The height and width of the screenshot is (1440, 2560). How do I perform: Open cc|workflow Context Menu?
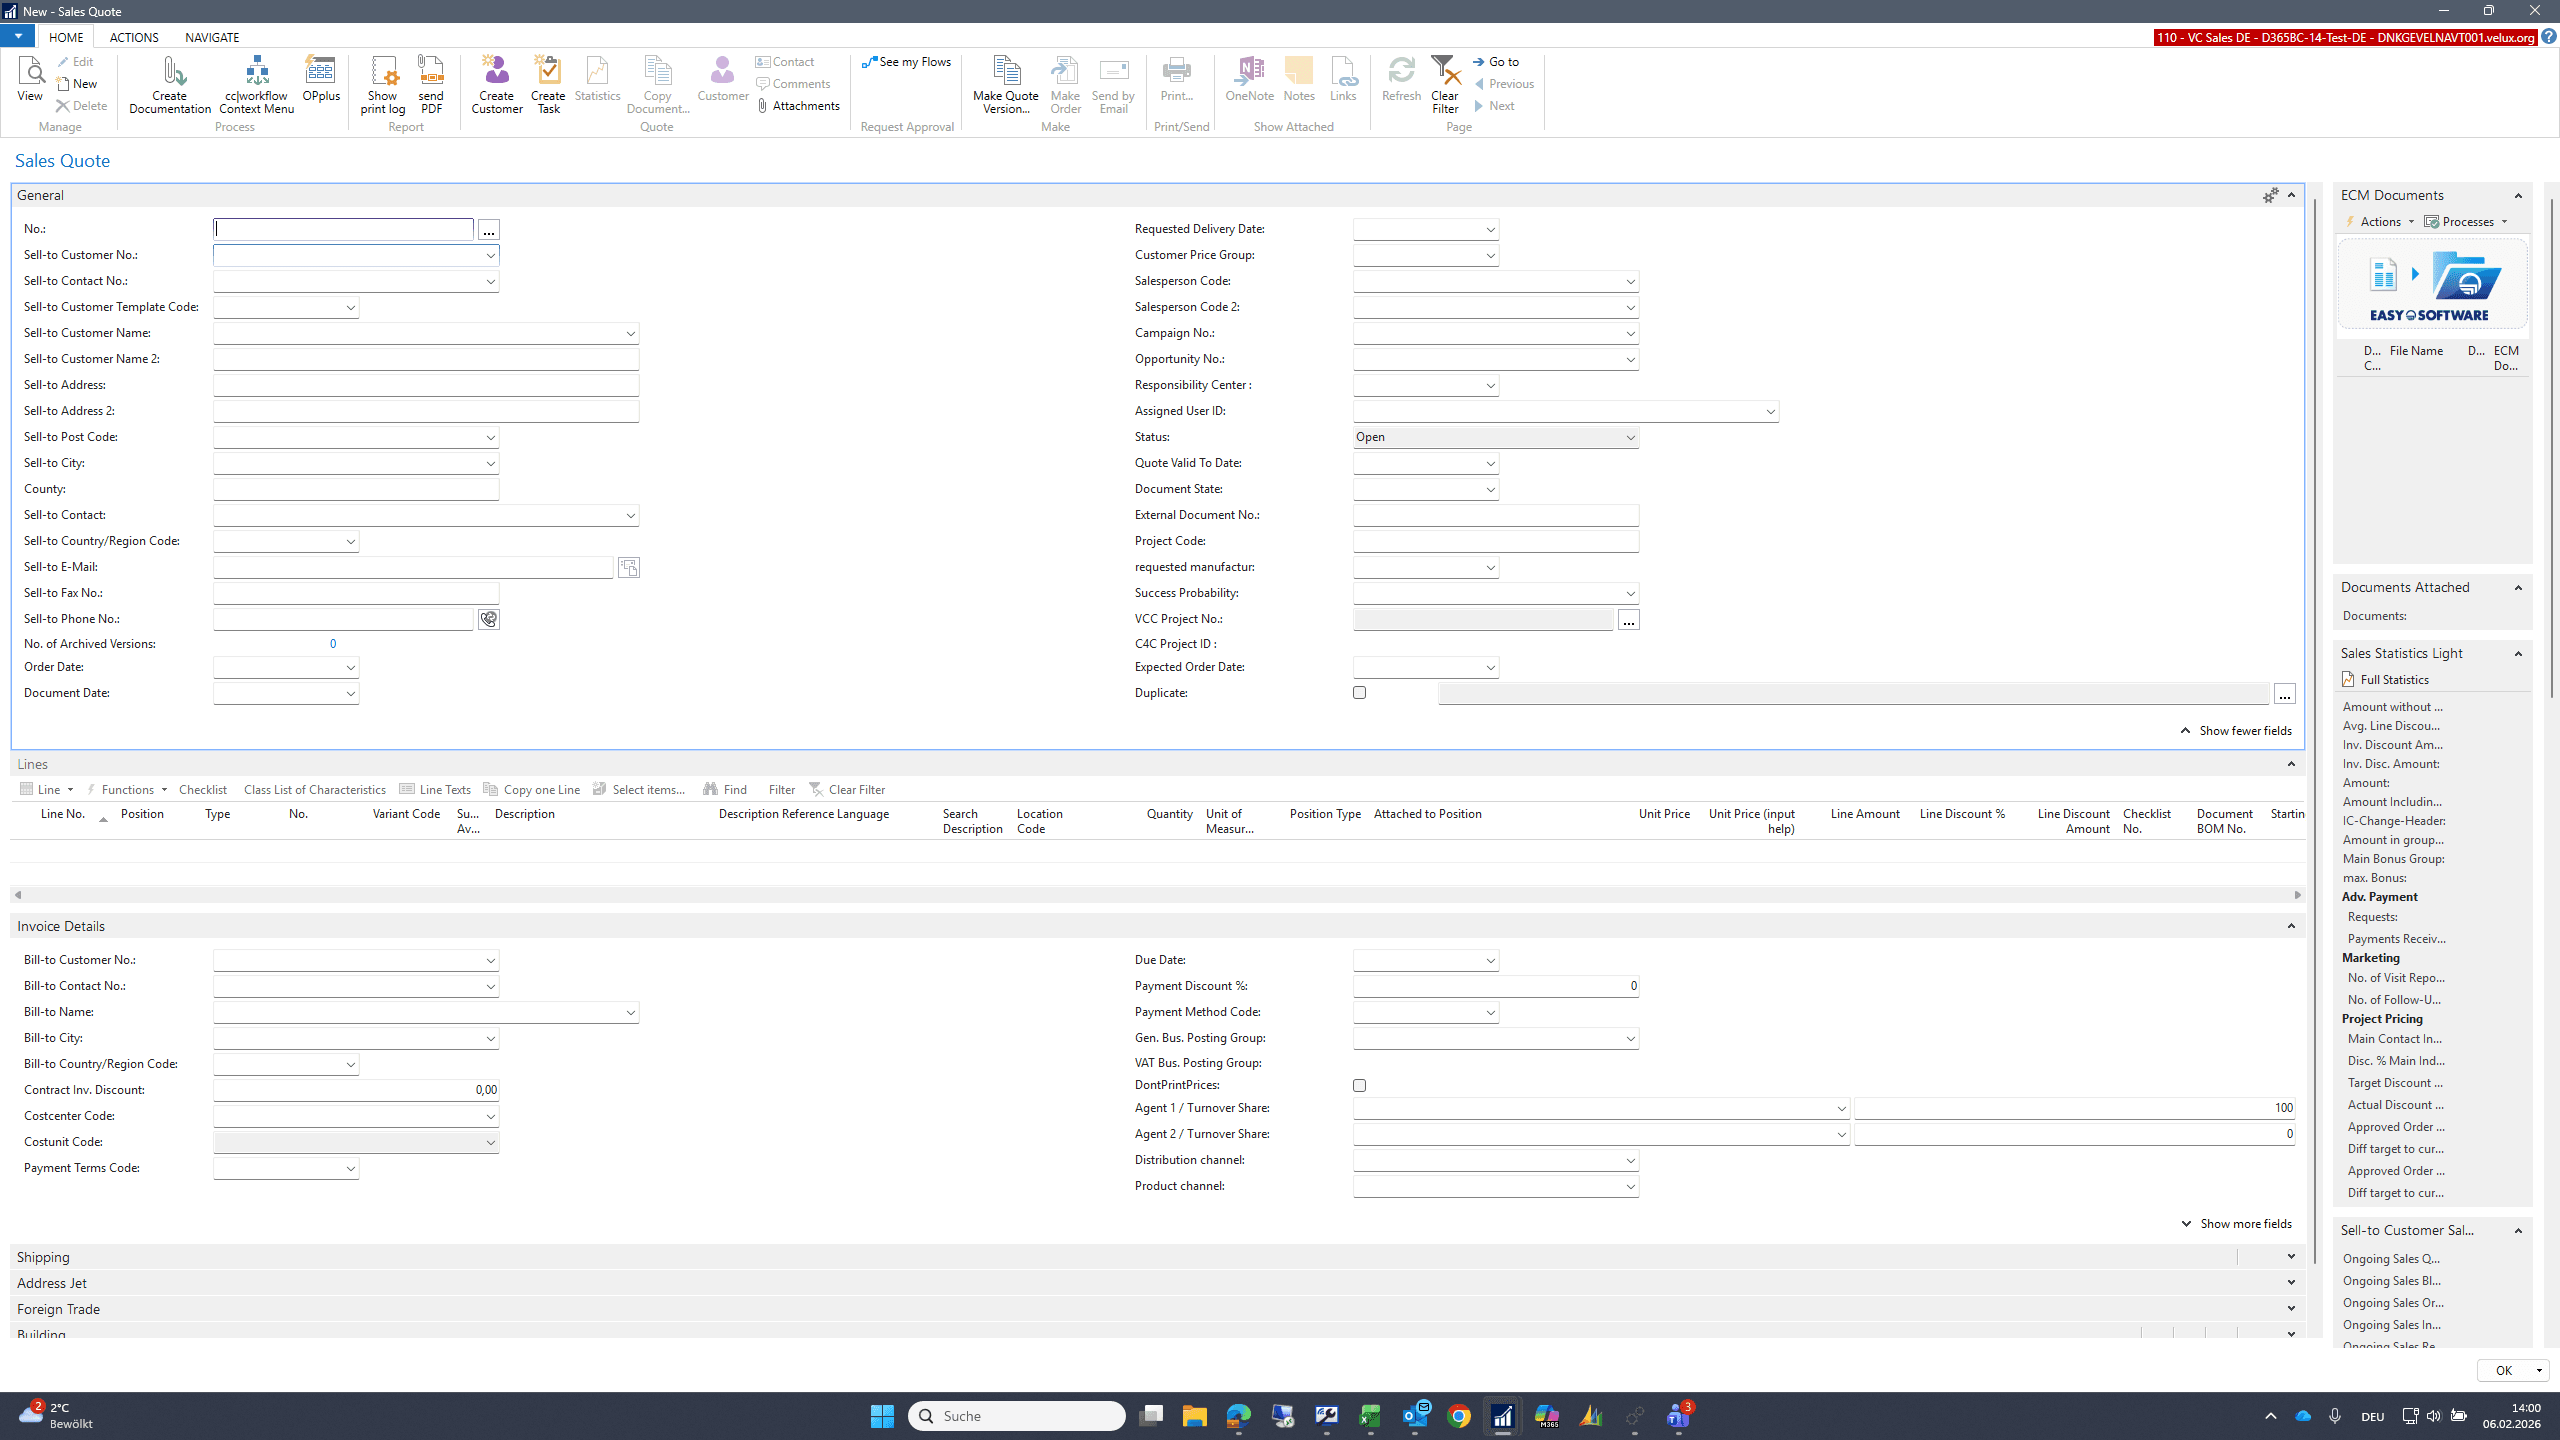coord(257,85)
